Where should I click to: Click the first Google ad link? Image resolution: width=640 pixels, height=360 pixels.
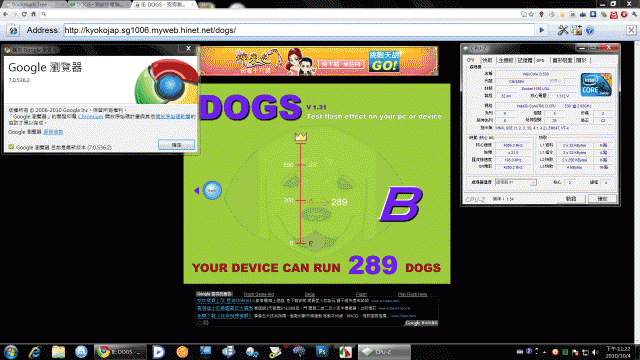pos(223,301)
